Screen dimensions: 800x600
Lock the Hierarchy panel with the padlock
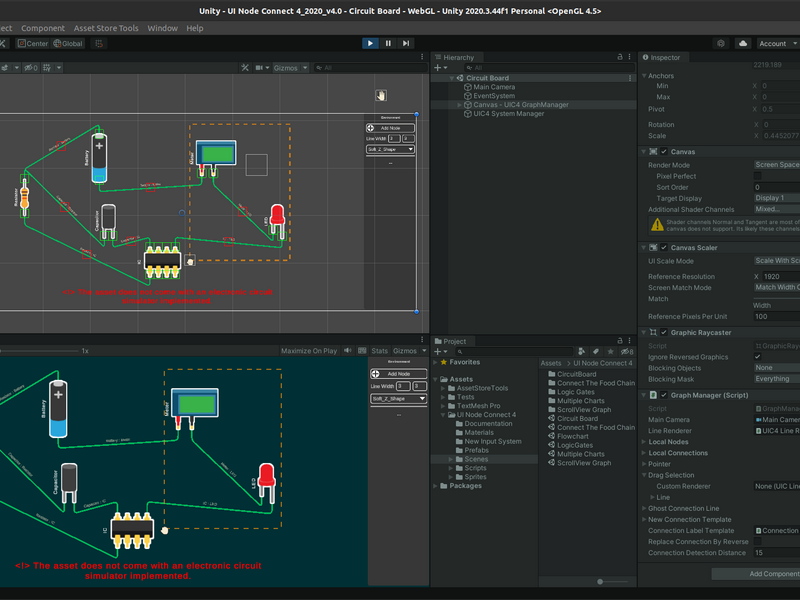(619, 57)
